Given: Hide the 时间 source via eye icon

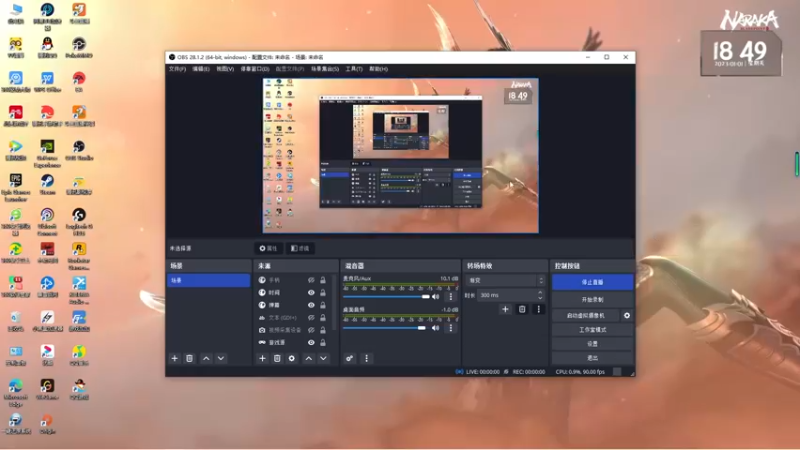Looking at the screenshot, I should (x=311, y=292).
